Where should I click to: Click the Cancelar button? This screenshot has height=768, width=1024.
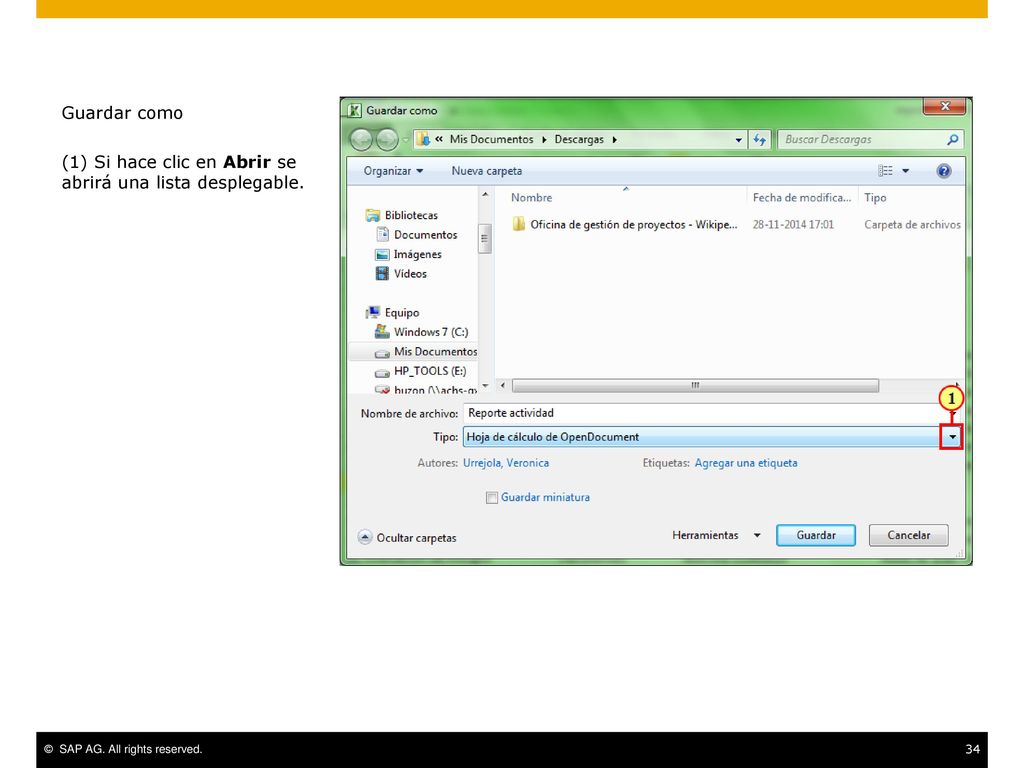point(908,536)
